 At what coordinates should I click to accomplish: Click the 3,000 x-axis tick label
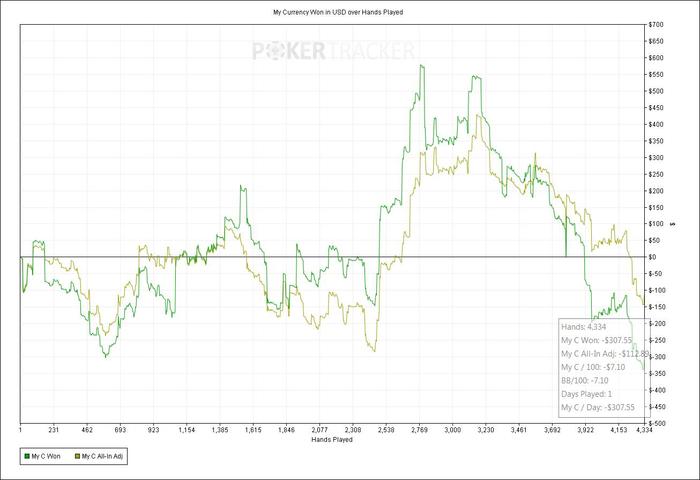coord(452,430)
